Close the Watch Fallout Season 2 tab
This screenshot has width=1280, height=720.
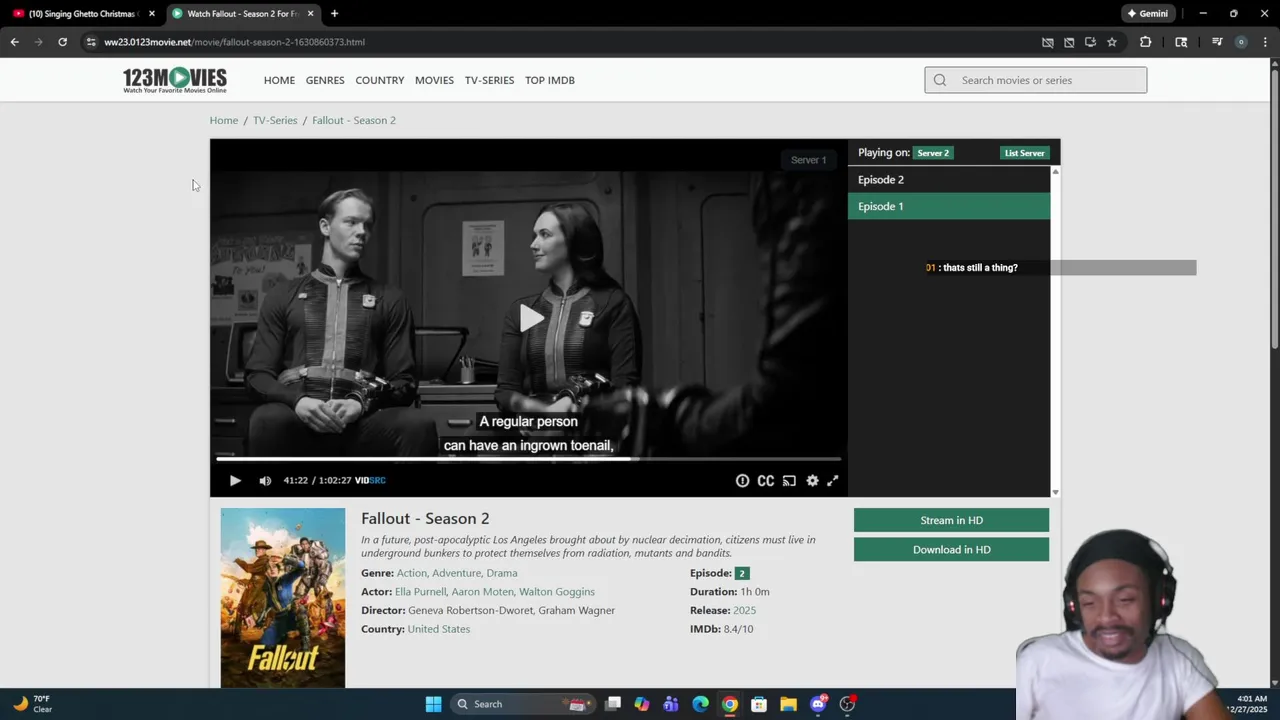click(310, 14)
